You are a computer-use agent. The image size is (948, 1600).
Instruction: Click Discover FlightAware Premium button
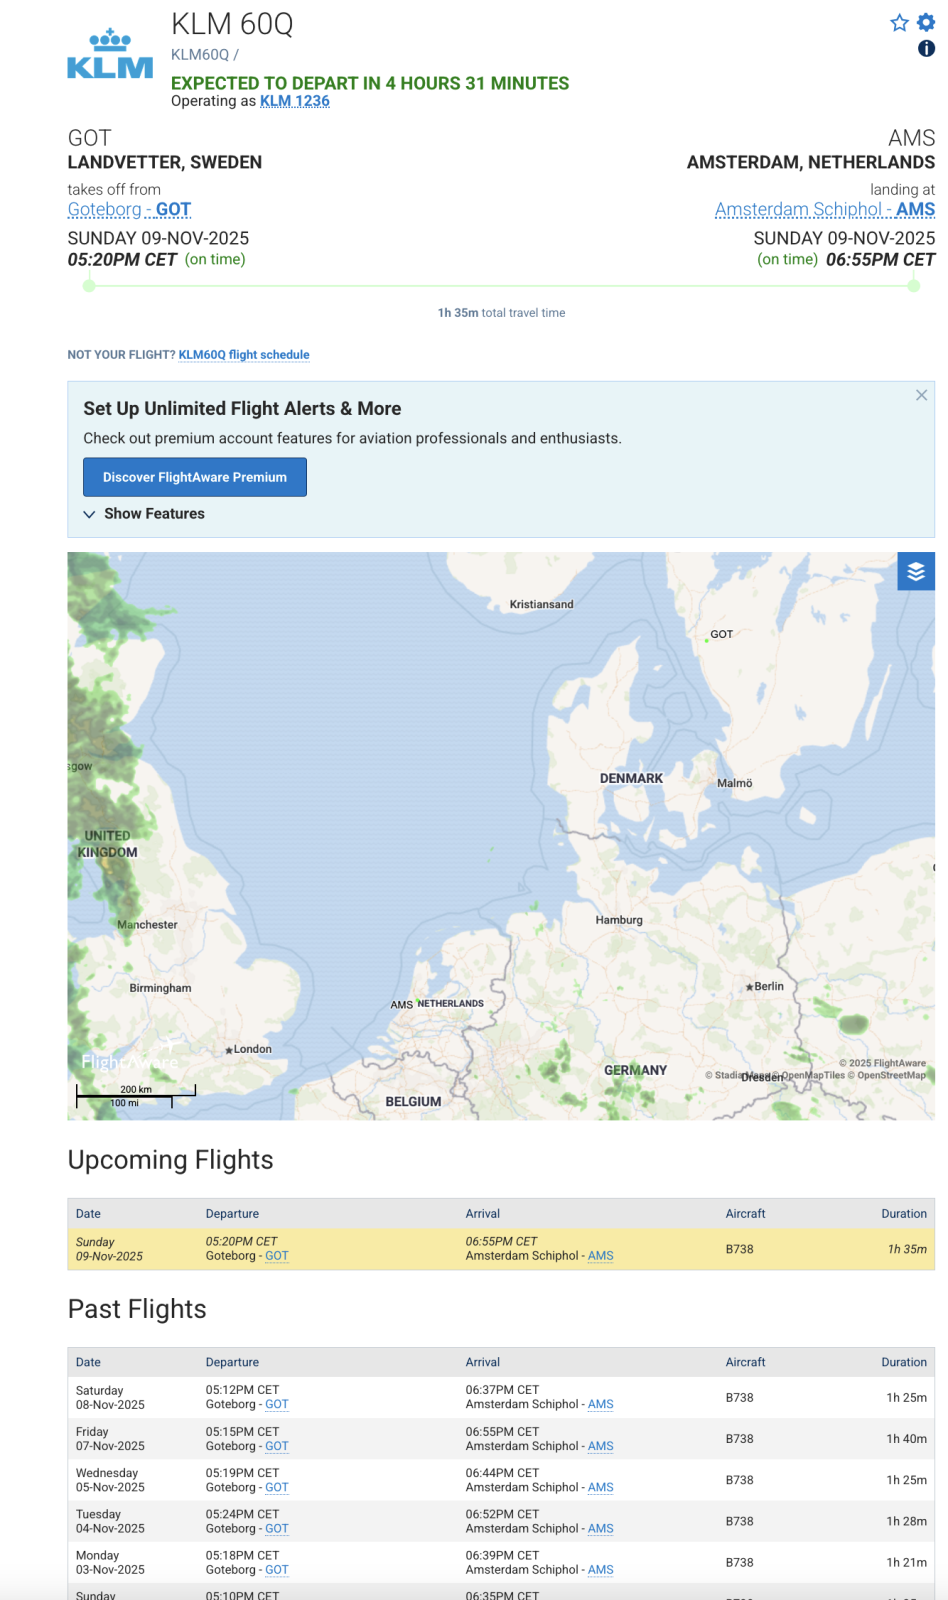[x=195, y=477]
